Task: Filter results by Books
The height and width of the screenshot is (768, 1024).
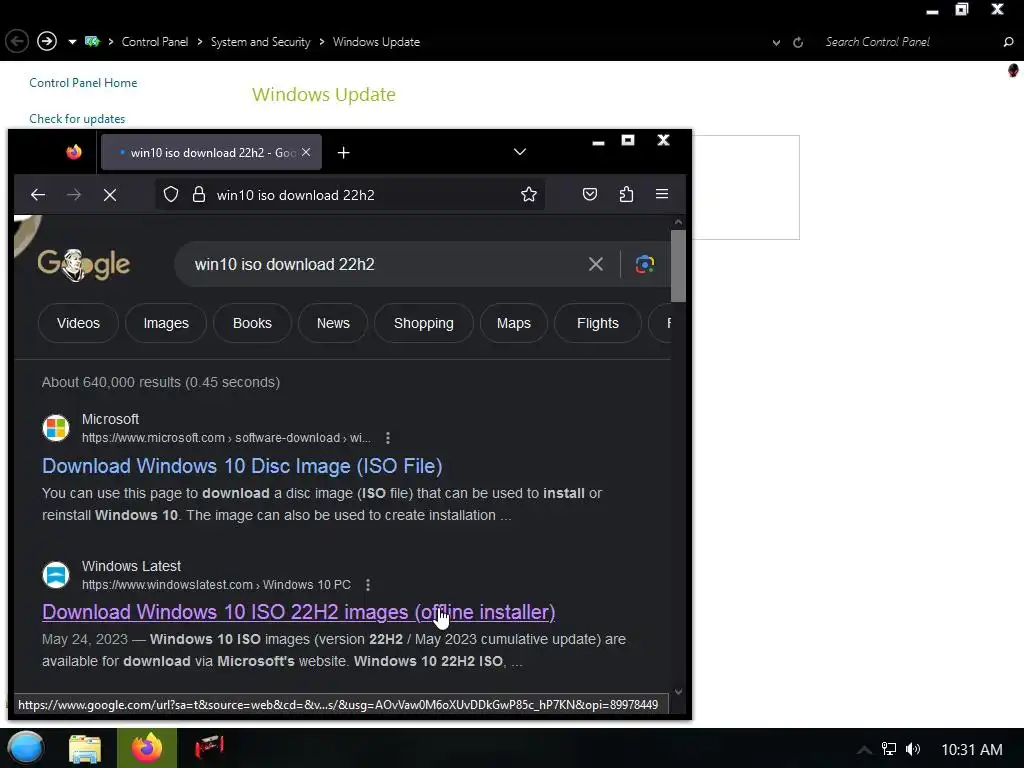Action: (252, 323)
